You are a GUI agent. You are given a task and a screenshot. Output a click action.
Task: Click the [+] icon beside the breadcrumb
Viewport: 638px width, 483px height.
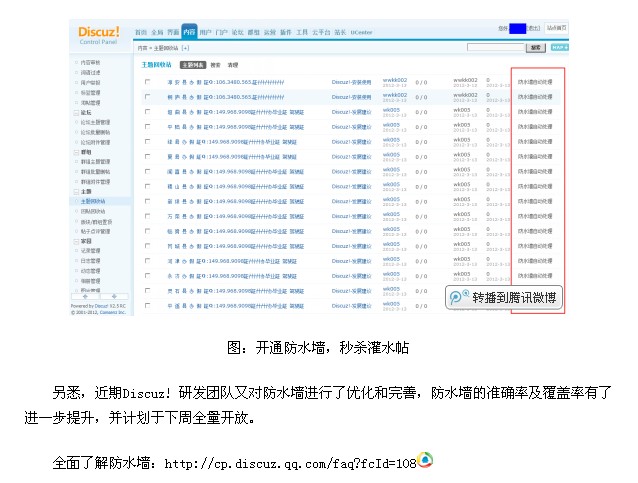(x=185, y=48)
